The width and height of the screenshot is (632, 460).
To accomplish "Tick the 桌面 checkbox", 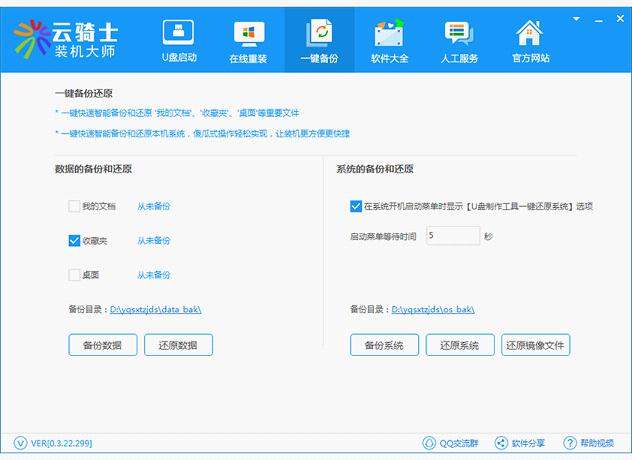I will point(74,274).
